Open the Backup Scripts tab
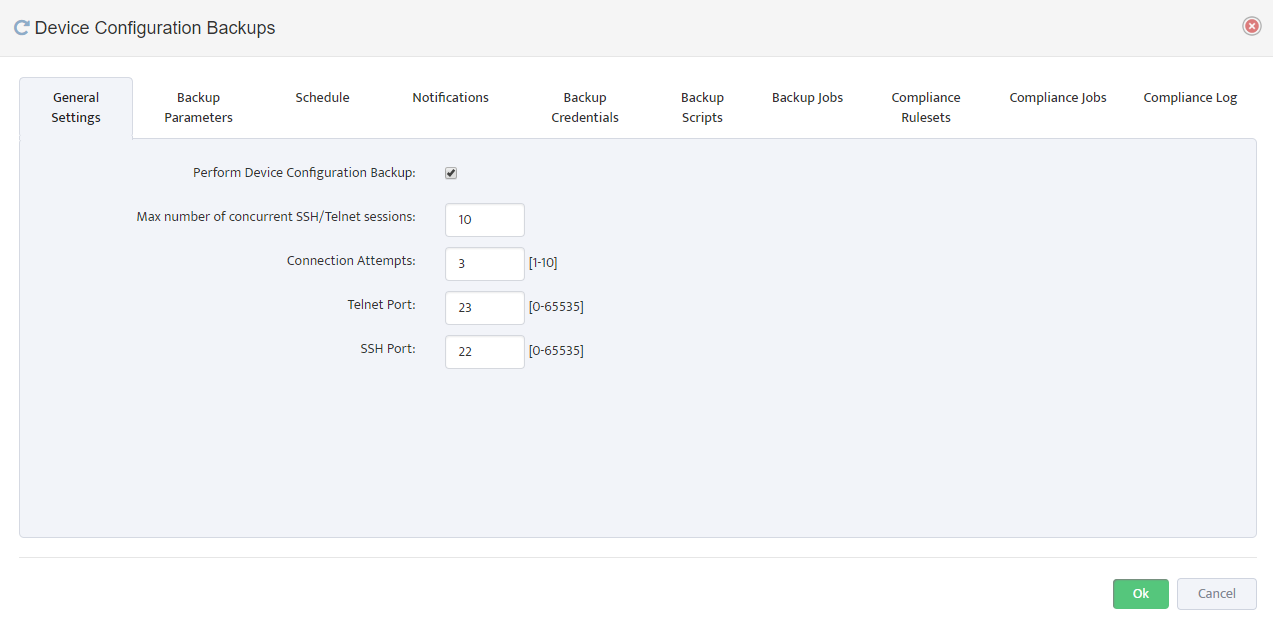The width and height of the screenshot is (1273, 625). tap(702, 107)
